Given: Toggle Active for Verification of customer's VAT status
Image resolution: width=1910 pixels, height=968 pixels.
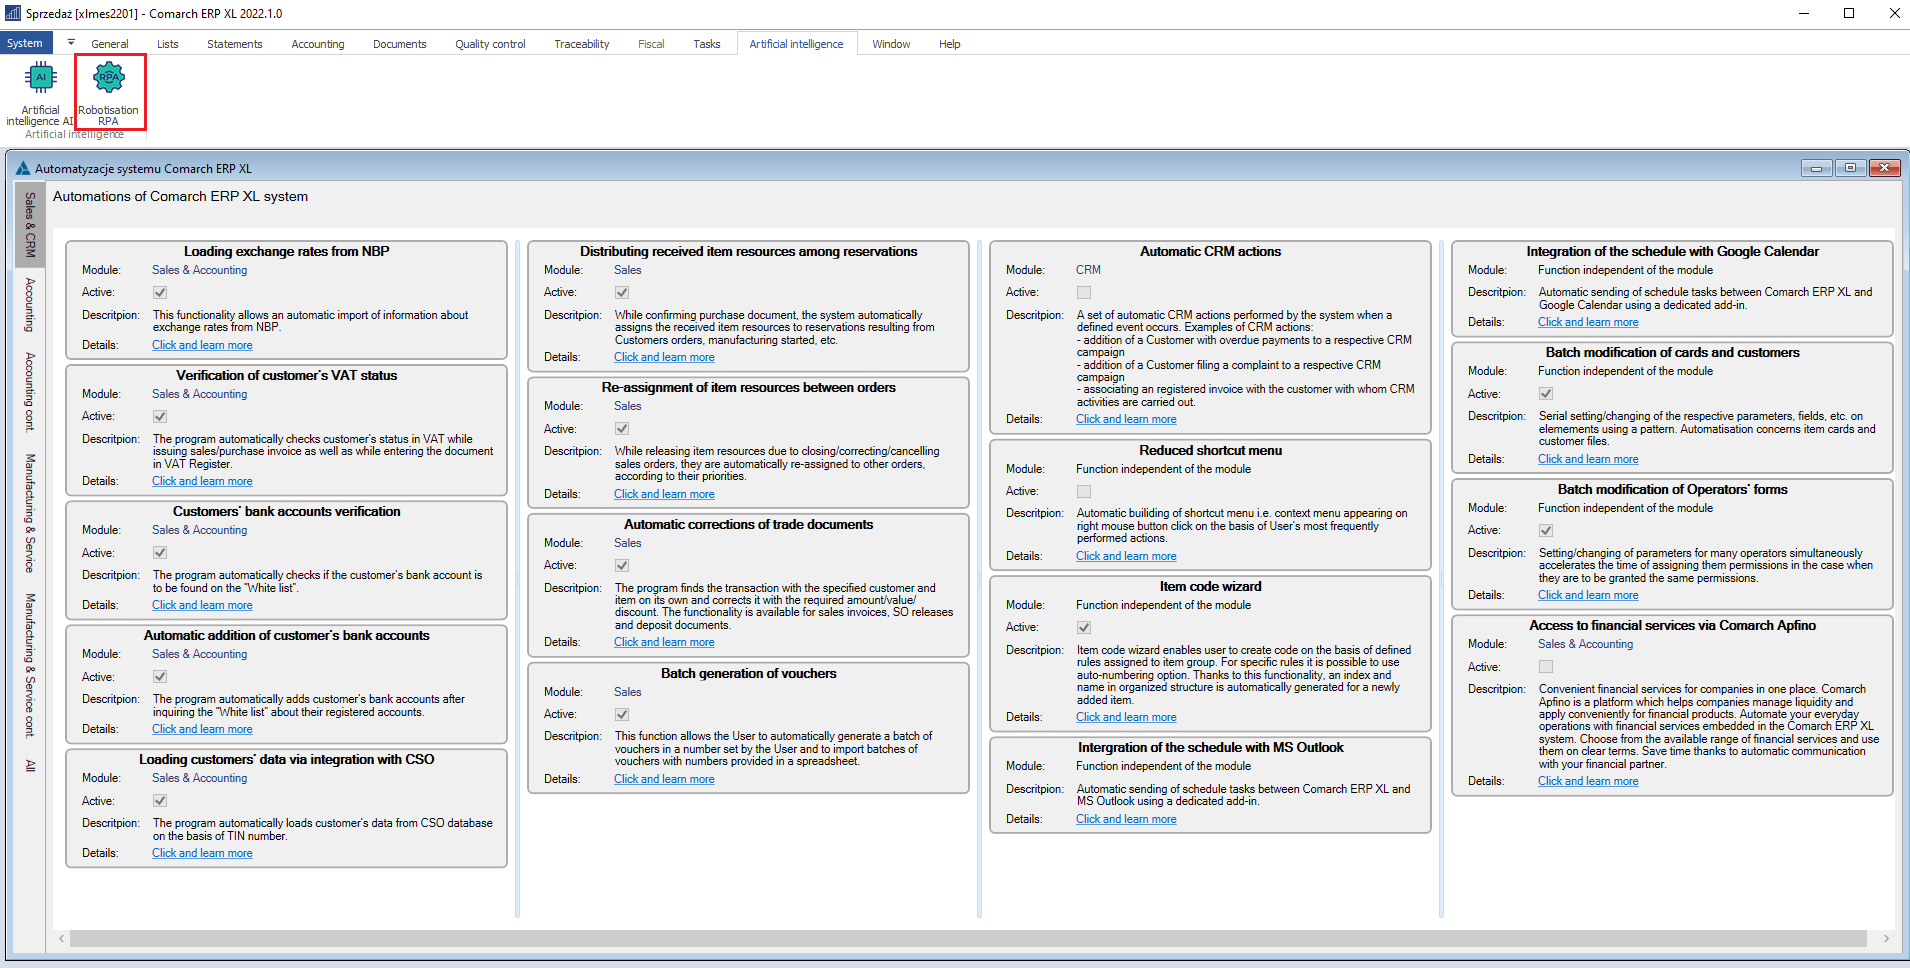Looking at the screenshot, I should [160, 416].
